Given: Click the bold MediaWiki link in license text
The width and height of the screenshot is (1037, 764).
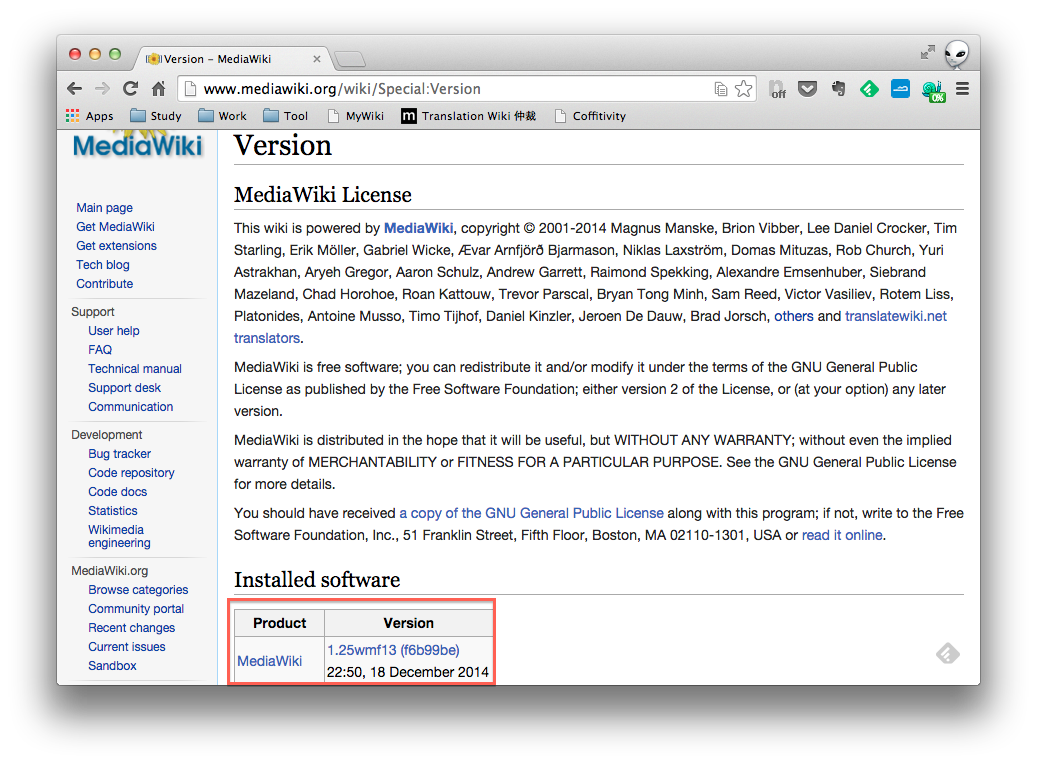Looking at the screenshot, I should click(419, 228).
